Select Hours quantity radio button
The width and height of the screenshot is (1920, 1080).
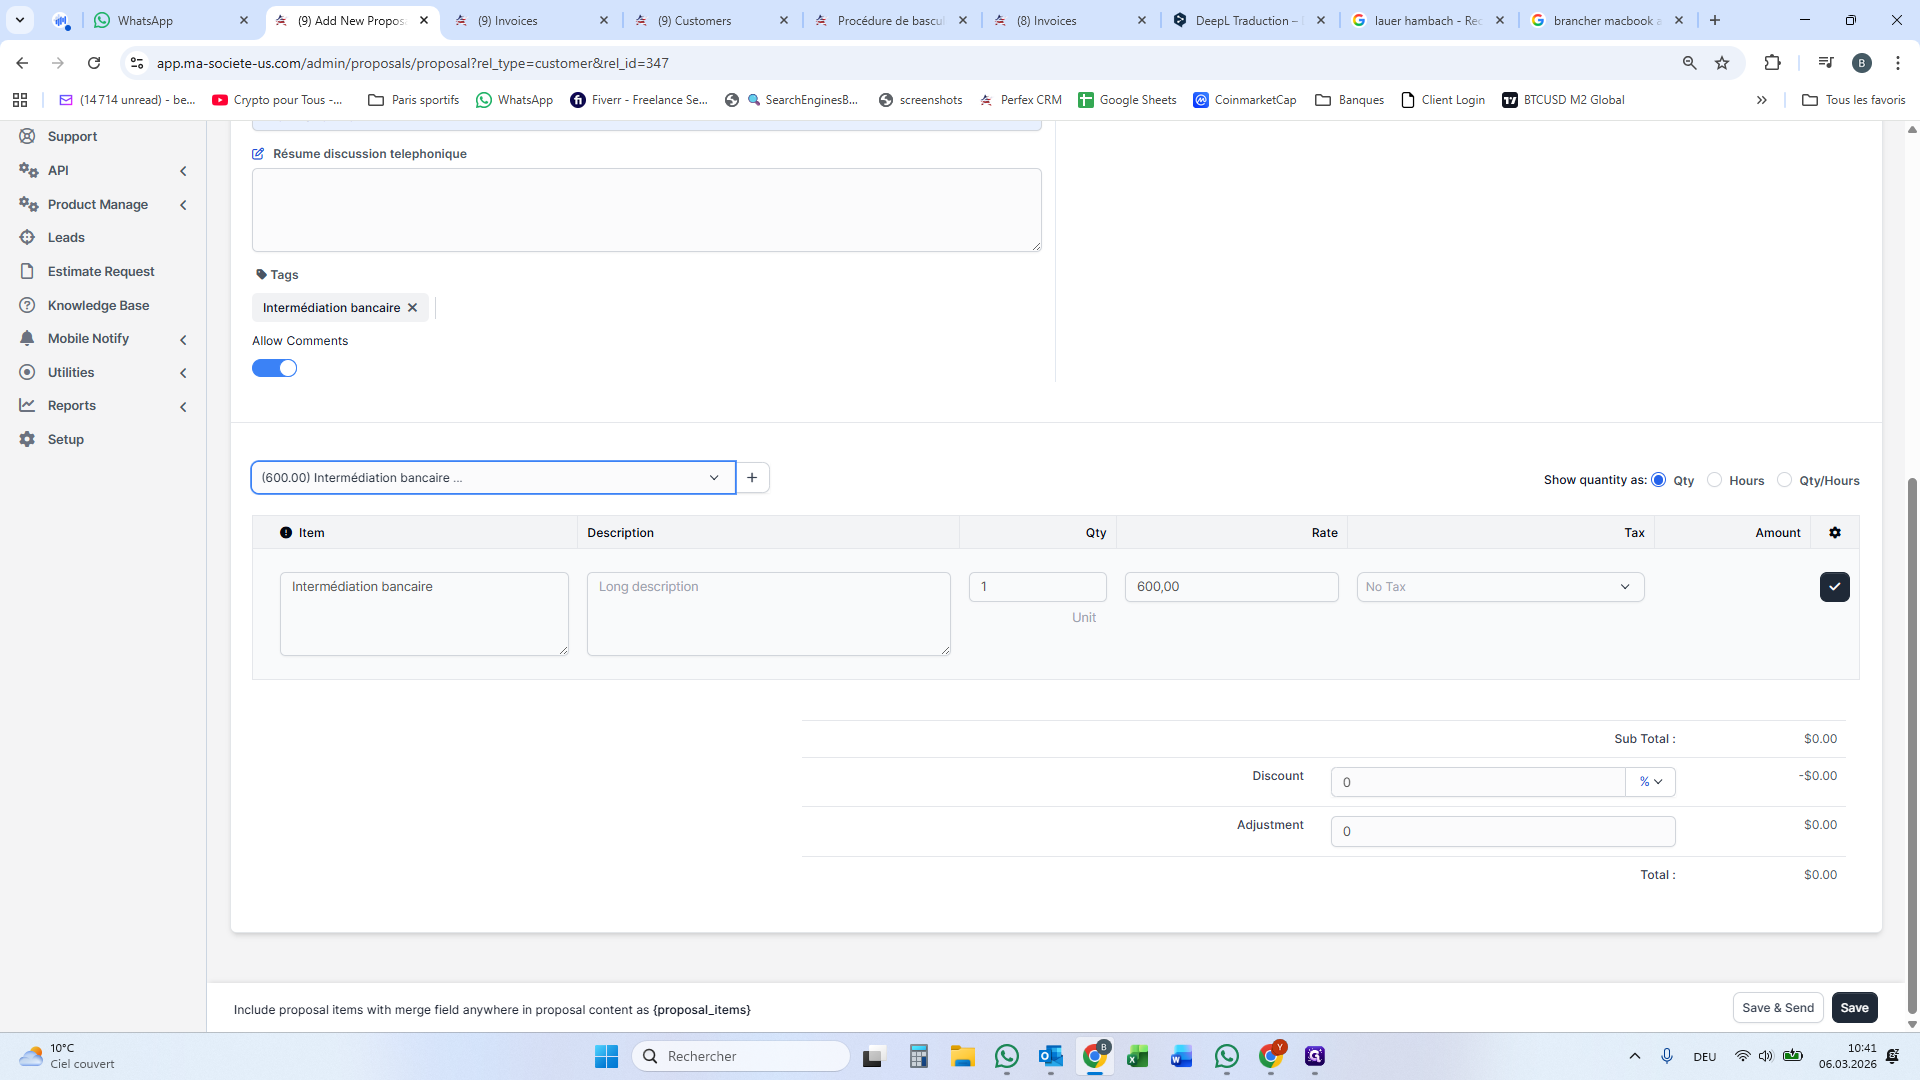coord(1714,480)
